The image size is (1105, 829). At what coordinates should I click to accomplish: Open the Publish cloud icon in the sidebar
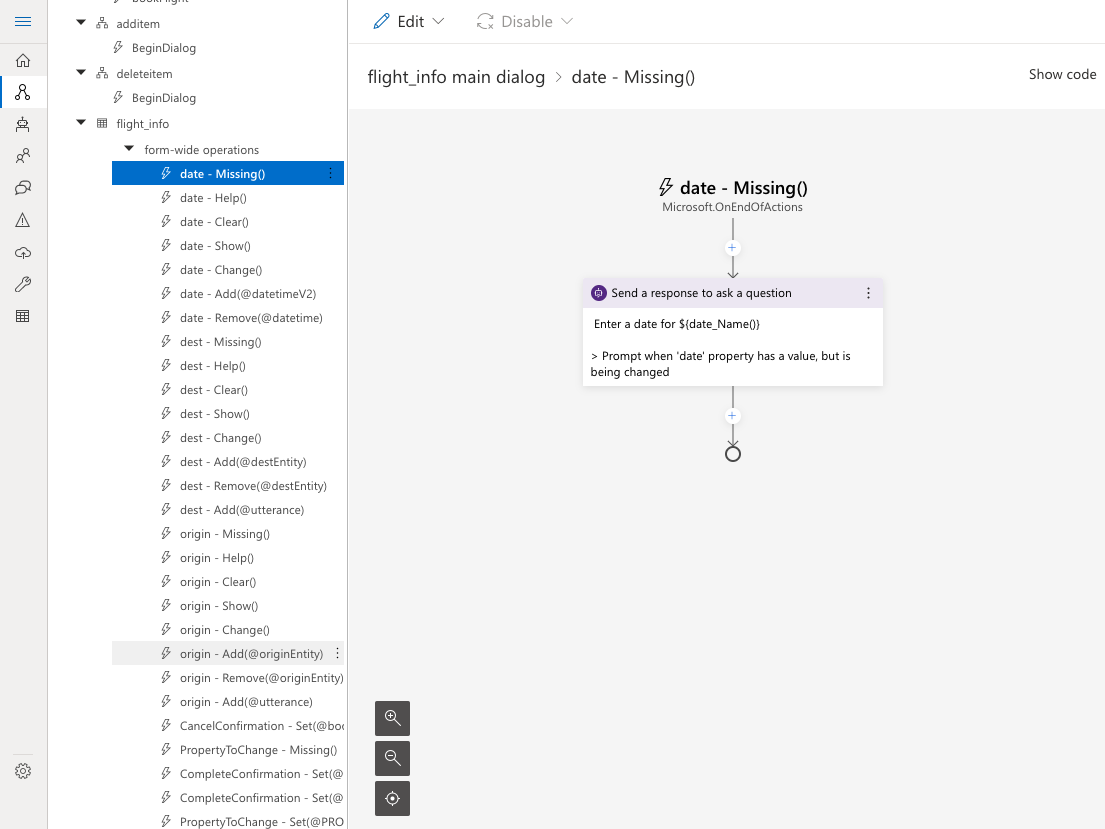pos(23,253)
